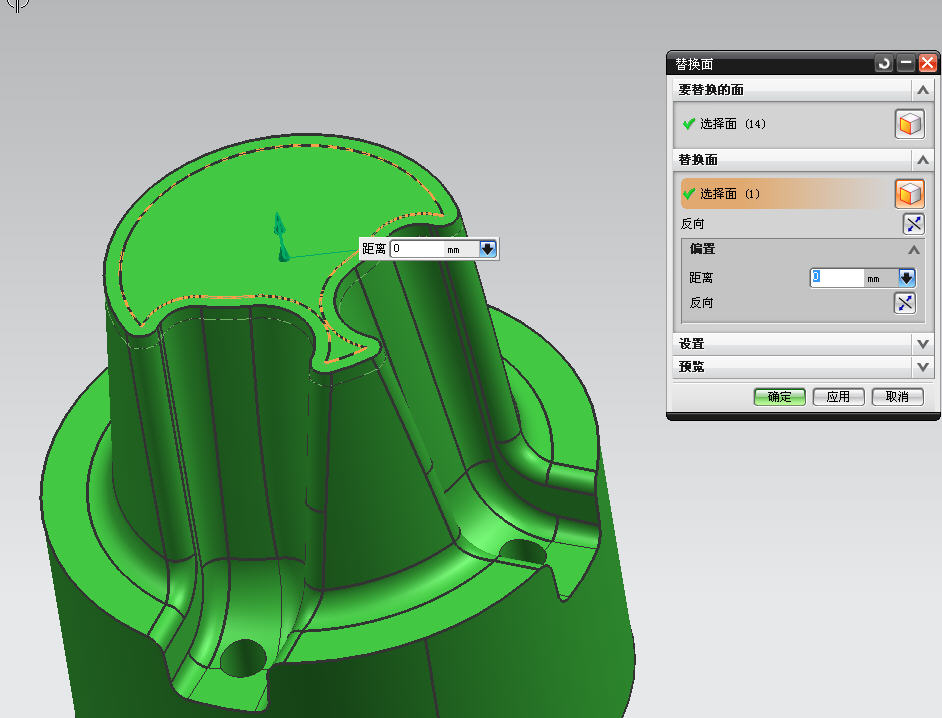The width and height of the screenshot is (942, 718).
Task: Click the 距离 input field in dialog
Action: pyautogui.click(x=837, y=278)
